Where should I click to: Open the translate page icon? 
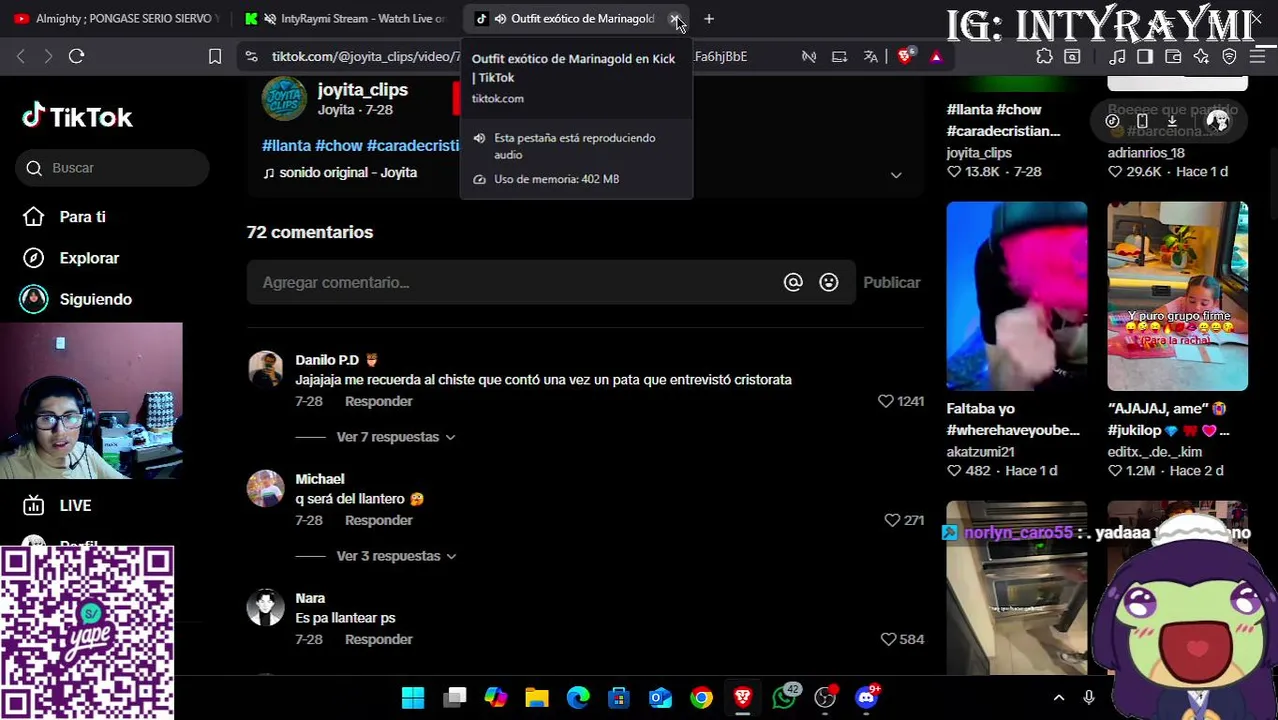point(871,57)
